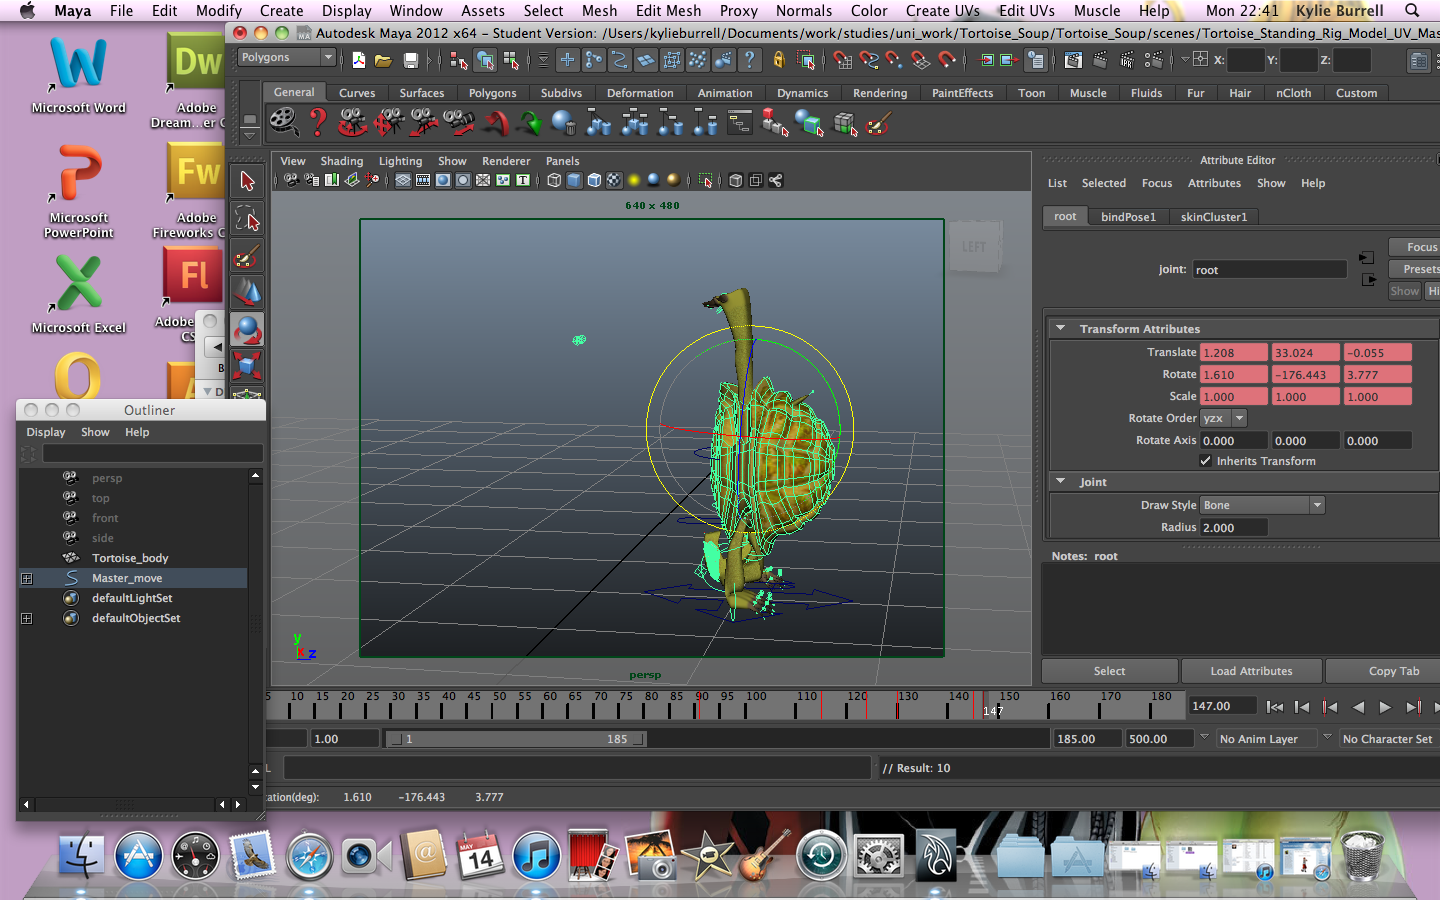Enable the snap to grid magnet icon
Screen dimensions: 1440x900
pyautogui.click(x=842, y=61)
